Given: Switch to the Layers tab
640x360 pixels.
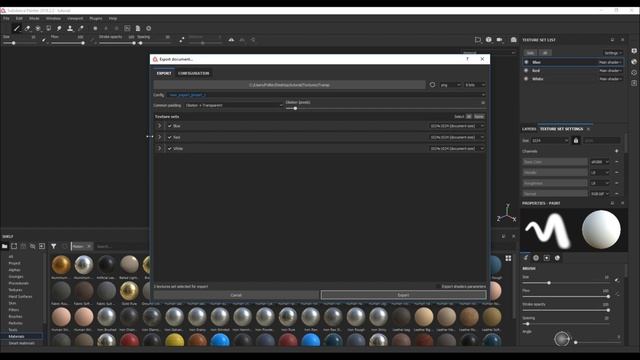Looking at the screenshot, I should (x=529, y=129).
